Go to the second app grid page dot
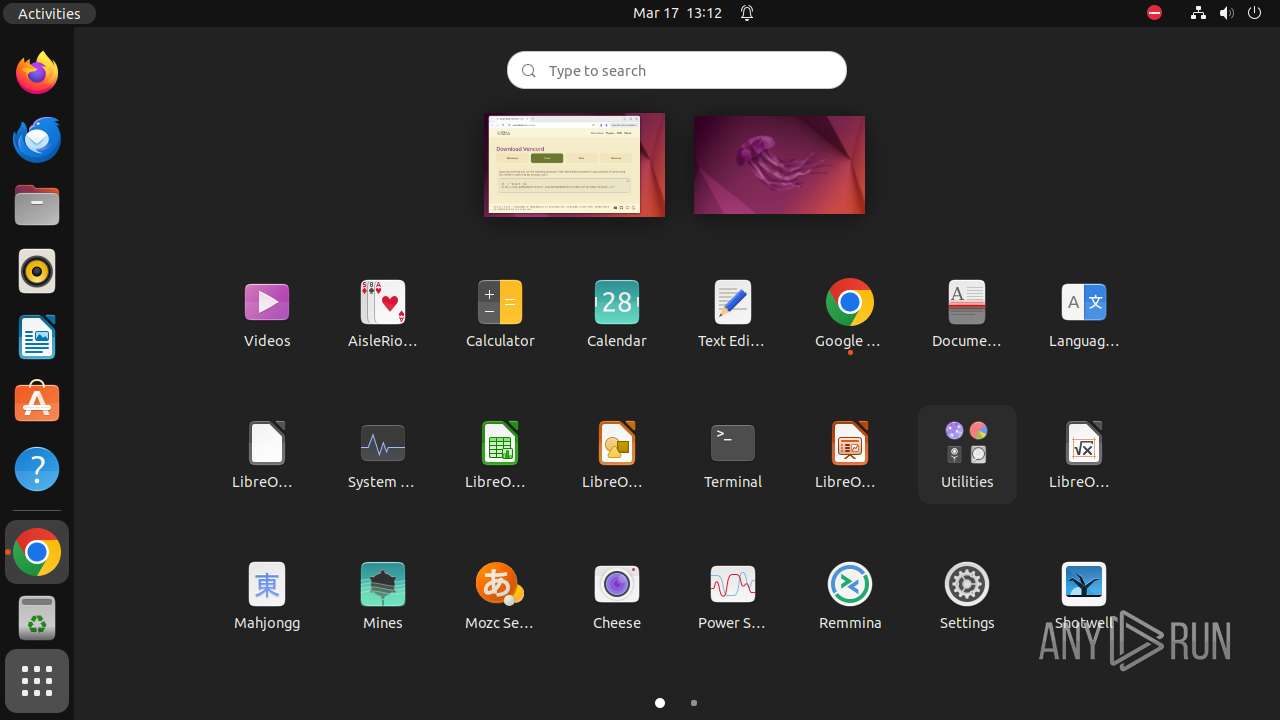Viewport: 1280px width, 720px height. pos(694,703)
